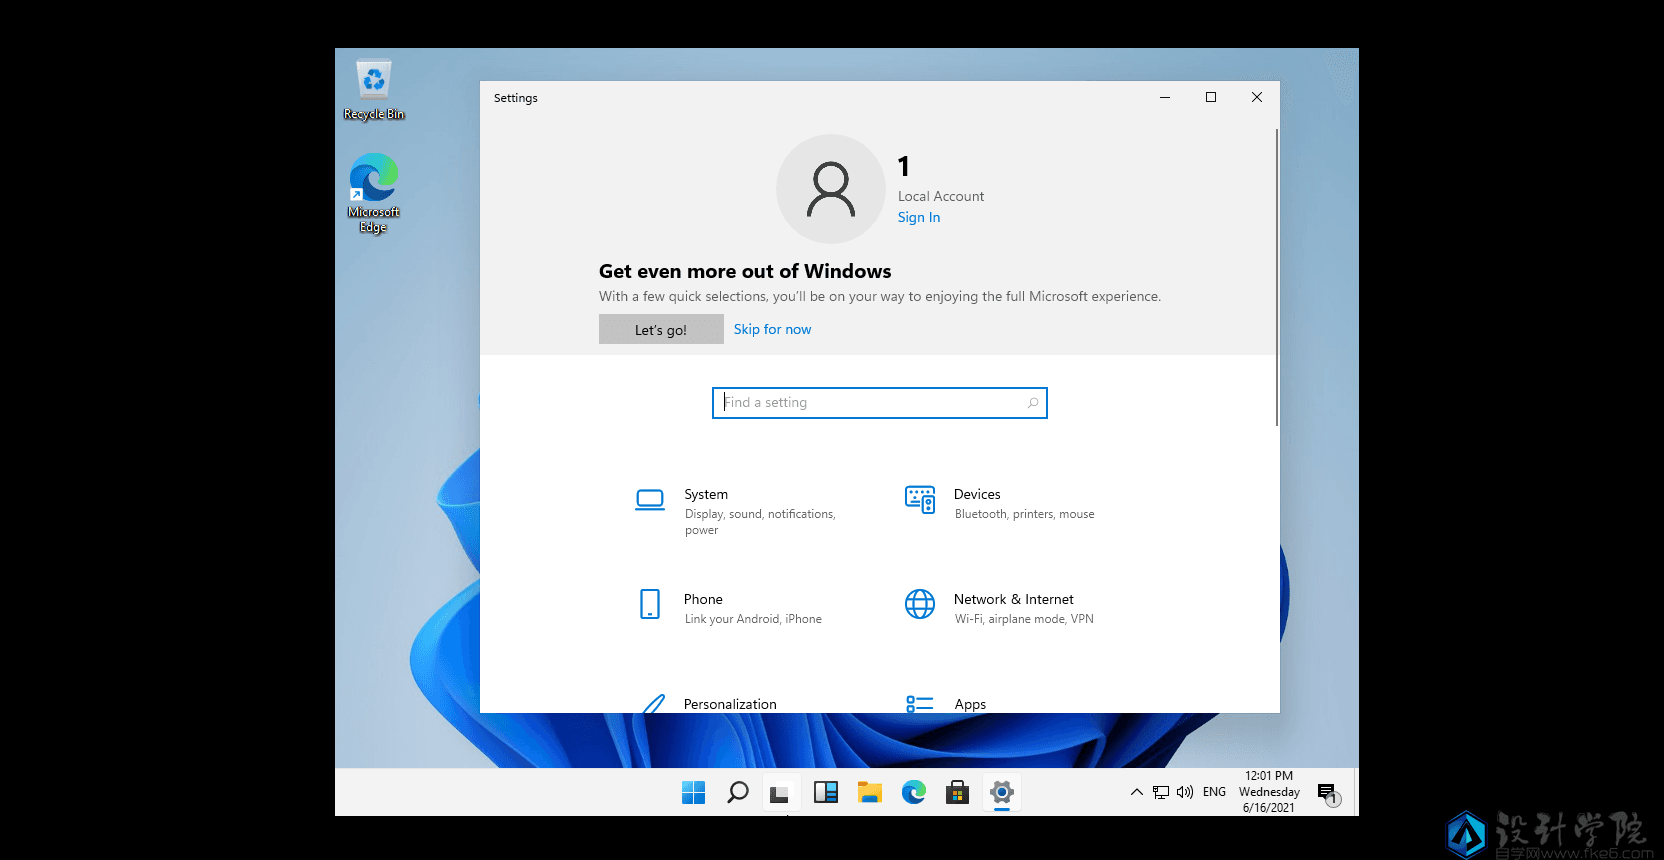Click 'Get even more out of Windows' heading
The width and height of the screenshot is (1664, 860).
click(745, 271)
